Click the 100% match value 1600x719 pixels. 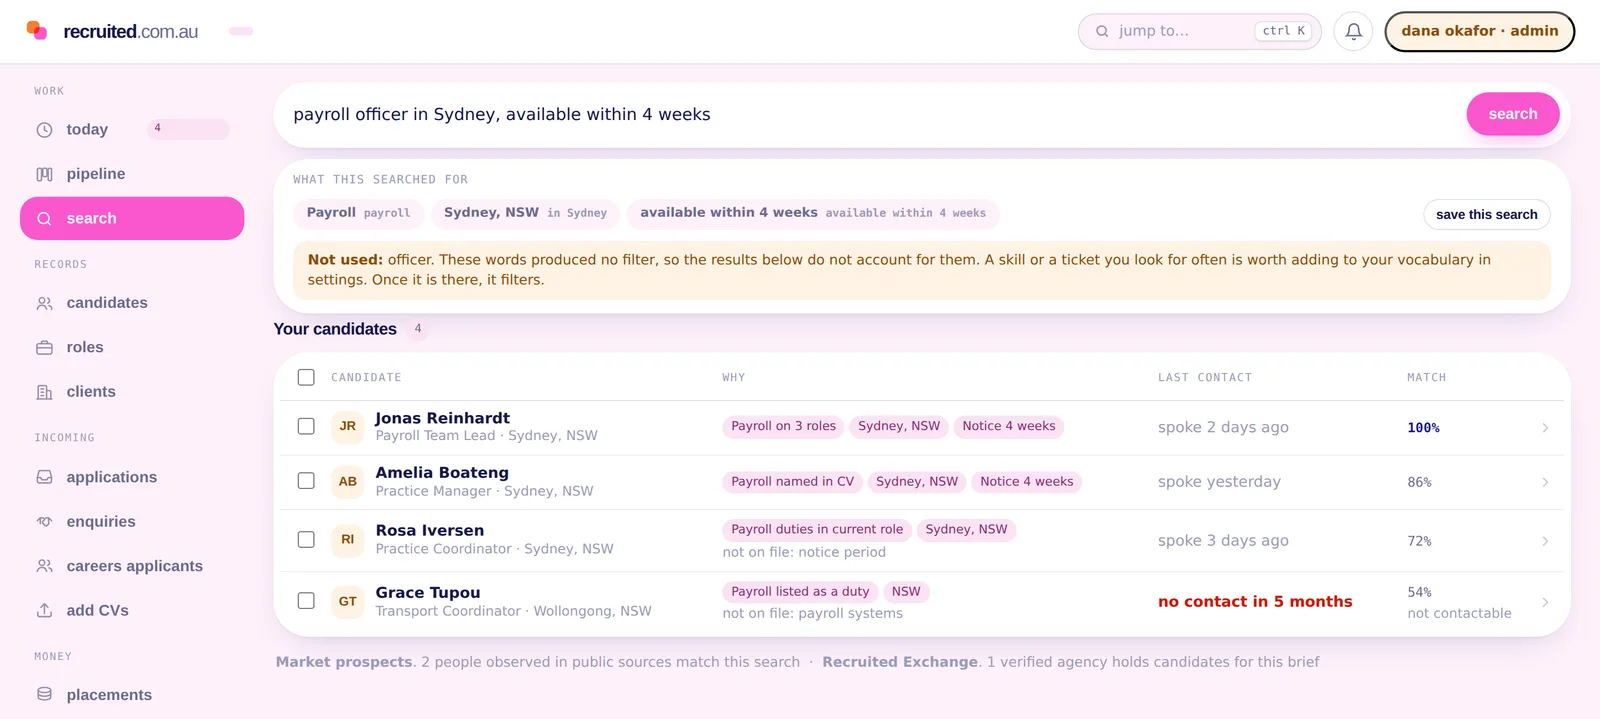coord(1423,428)
